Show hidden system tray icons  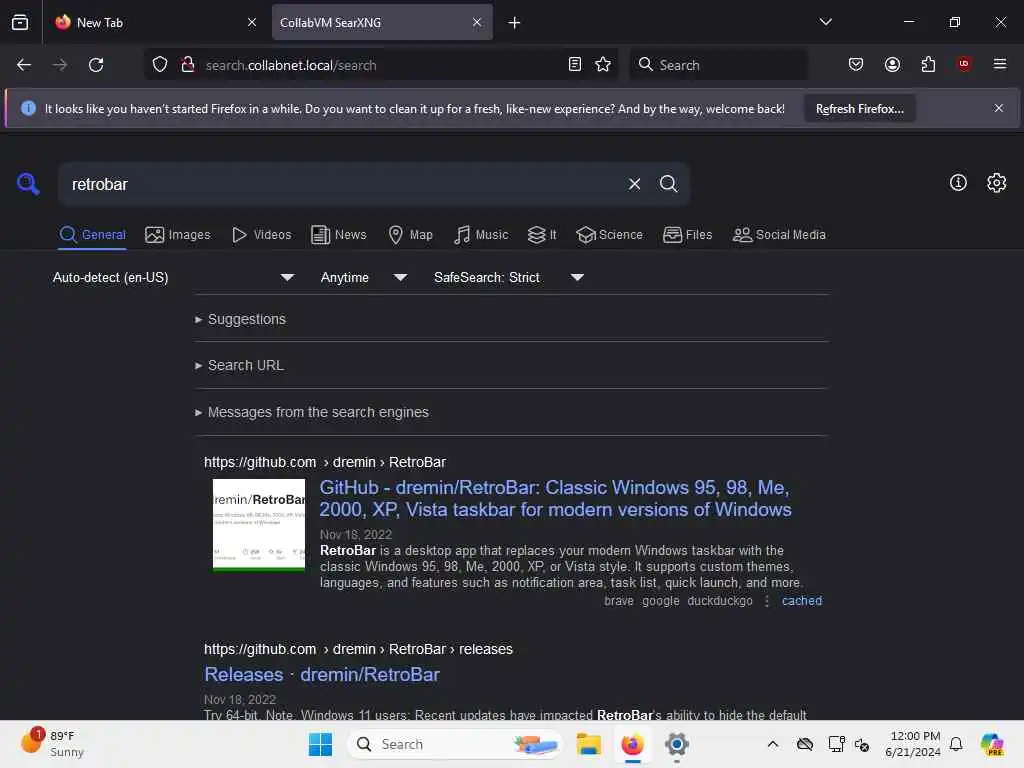773,744
